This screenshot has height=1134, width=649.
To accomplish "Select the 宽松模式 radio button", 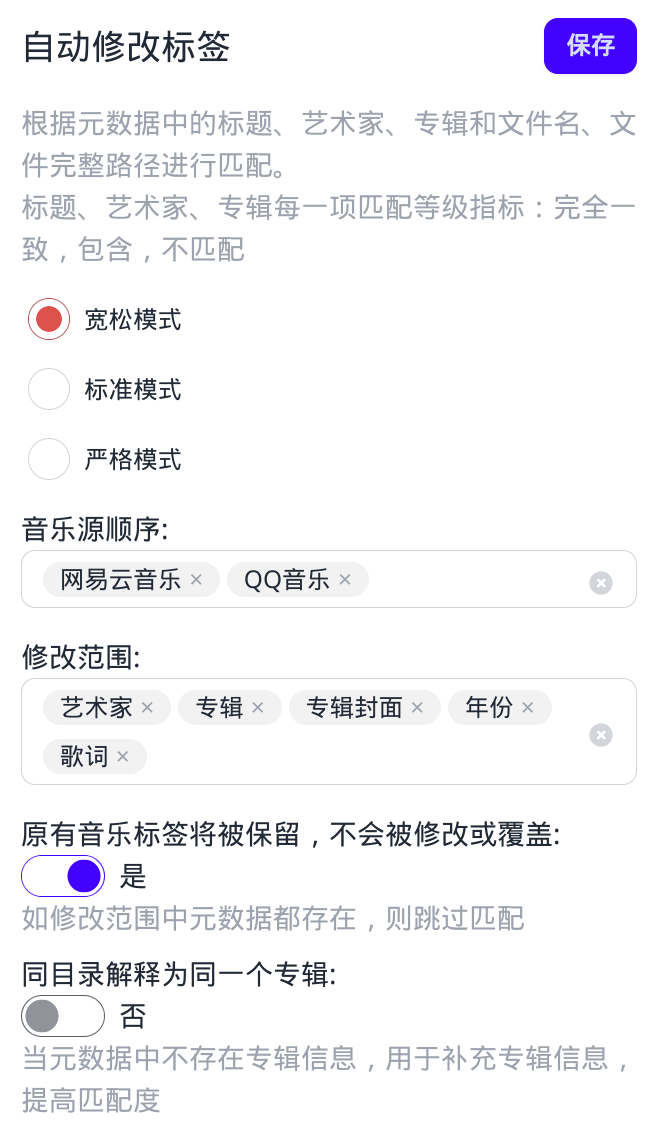I will click(x=49, y=319).
